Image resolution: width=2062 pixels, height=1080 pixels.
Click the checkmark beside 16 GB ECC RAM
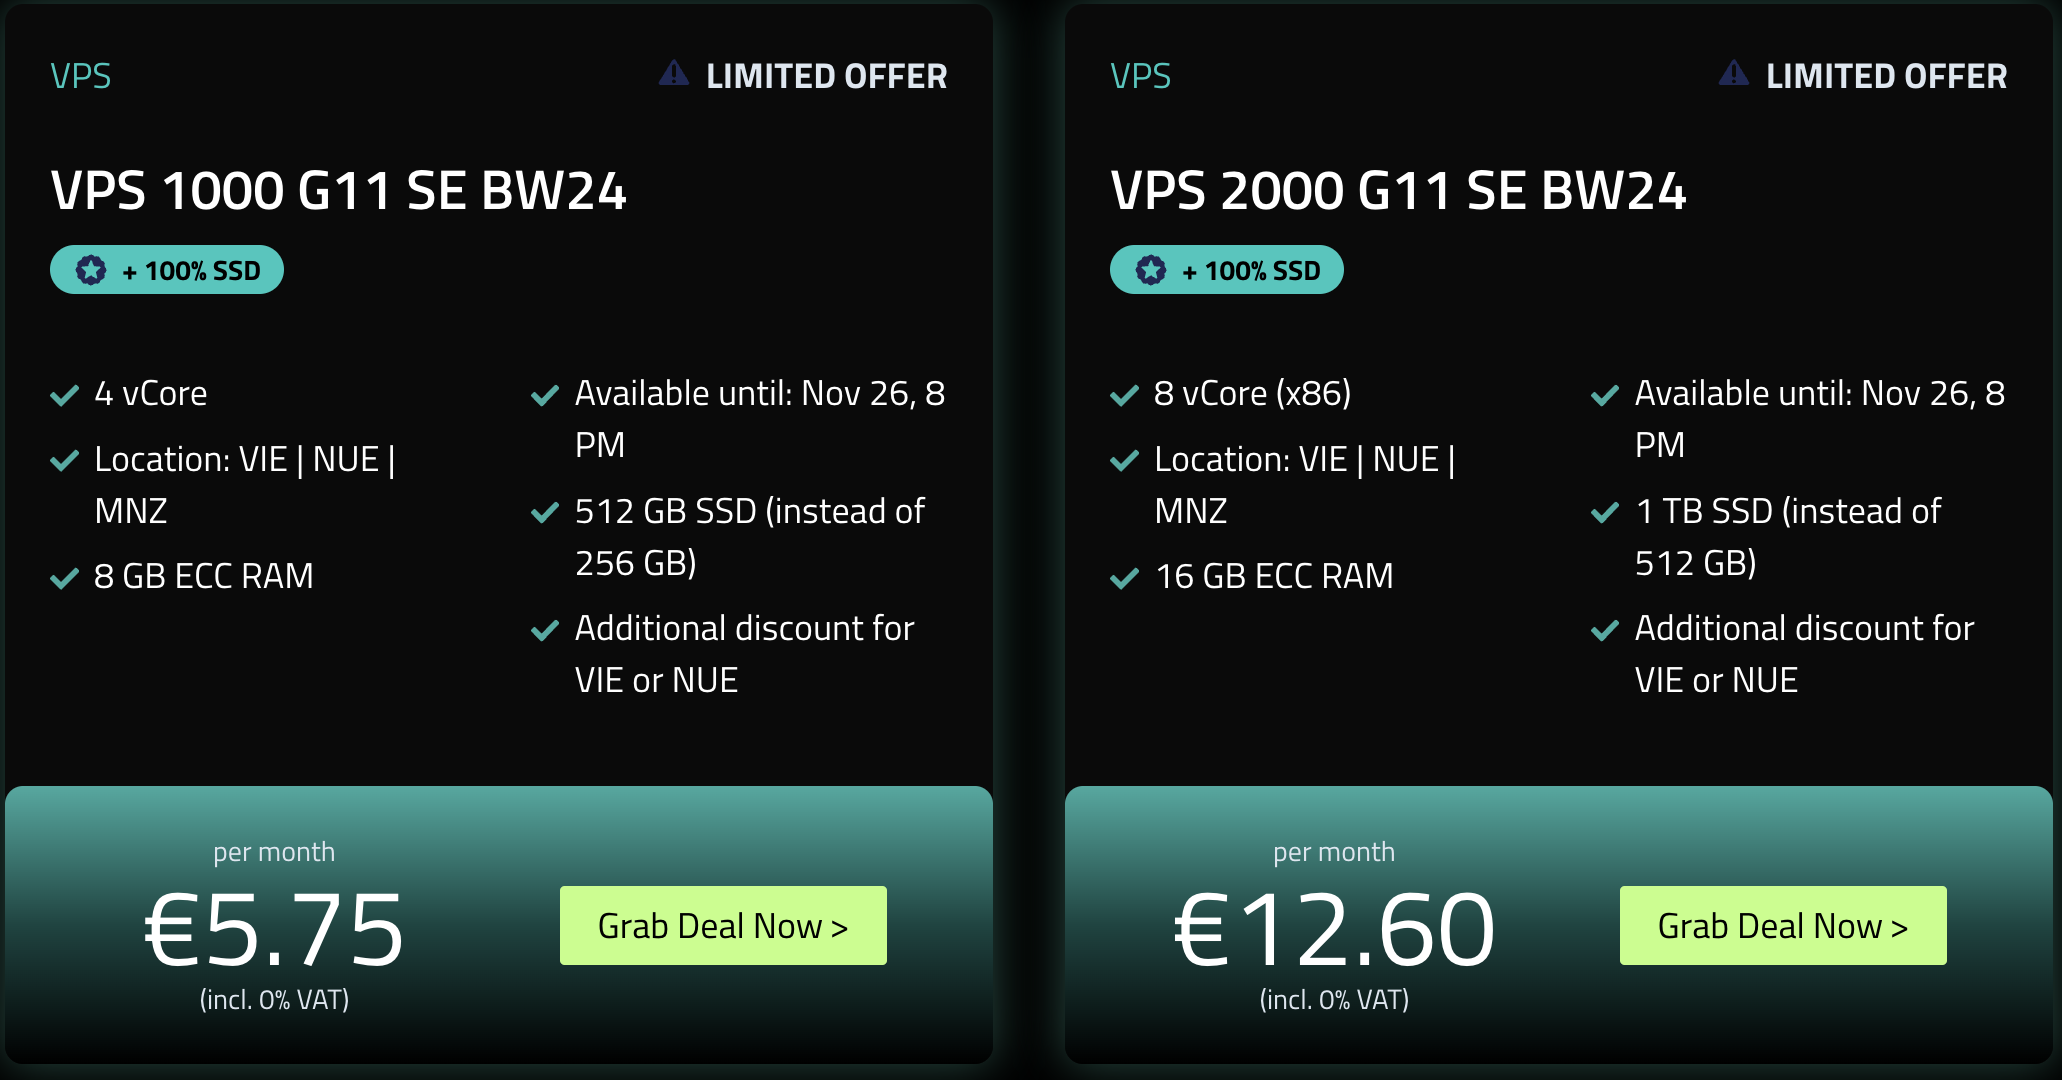coord(1125,578)
